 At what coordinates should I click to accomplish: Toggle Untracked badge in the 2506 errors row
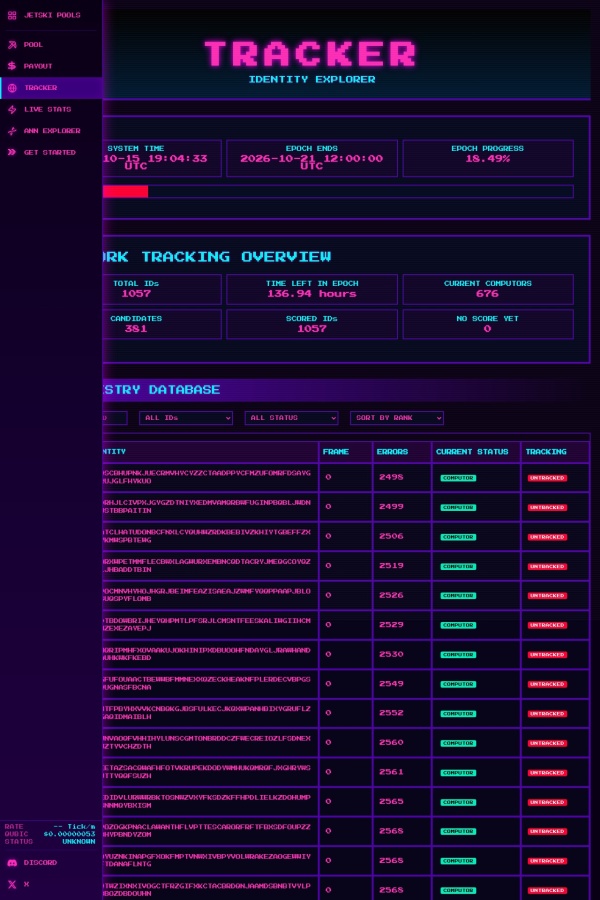(x=547, y=537)
